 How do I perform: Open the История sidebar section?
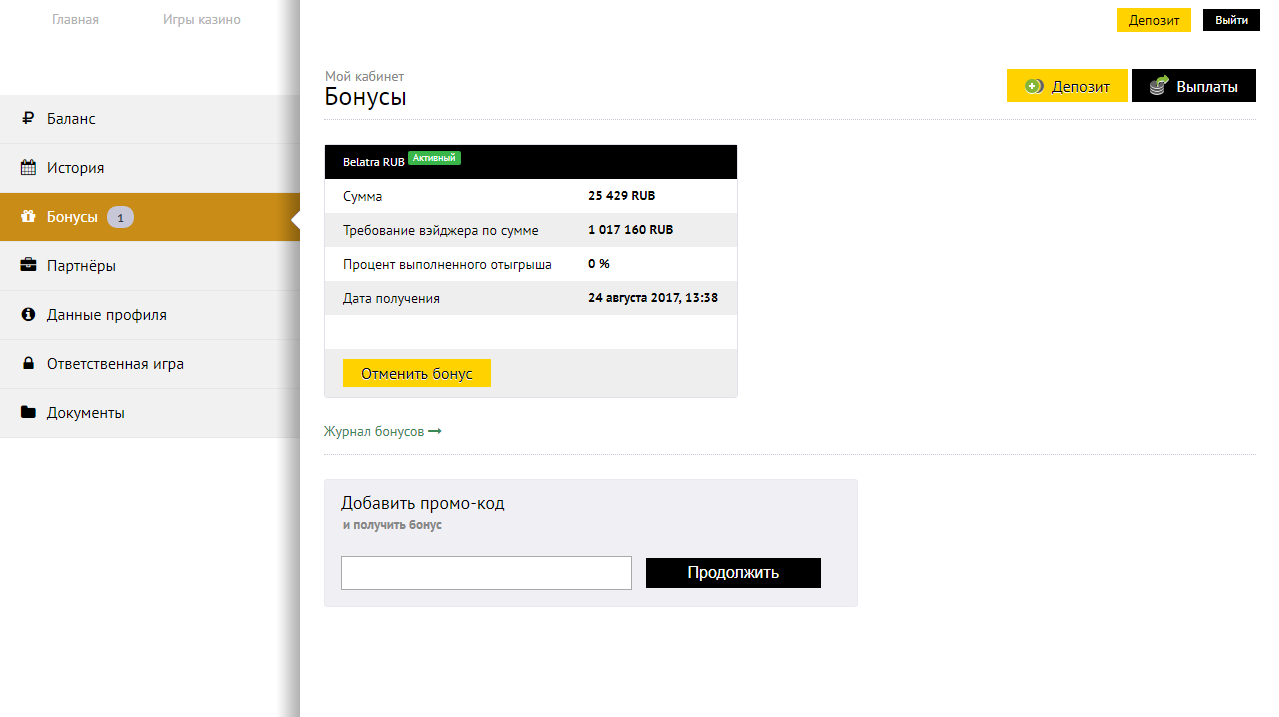point(150,168)
